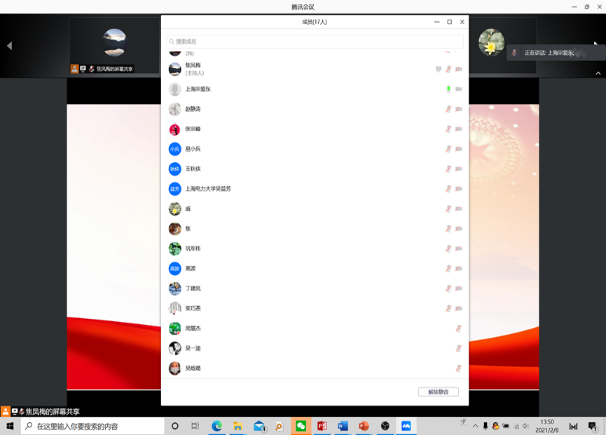Click the microphone icon in system tray
Image resolution: width=606 pixels, height=435 pixels.
[x=485, y=426]
